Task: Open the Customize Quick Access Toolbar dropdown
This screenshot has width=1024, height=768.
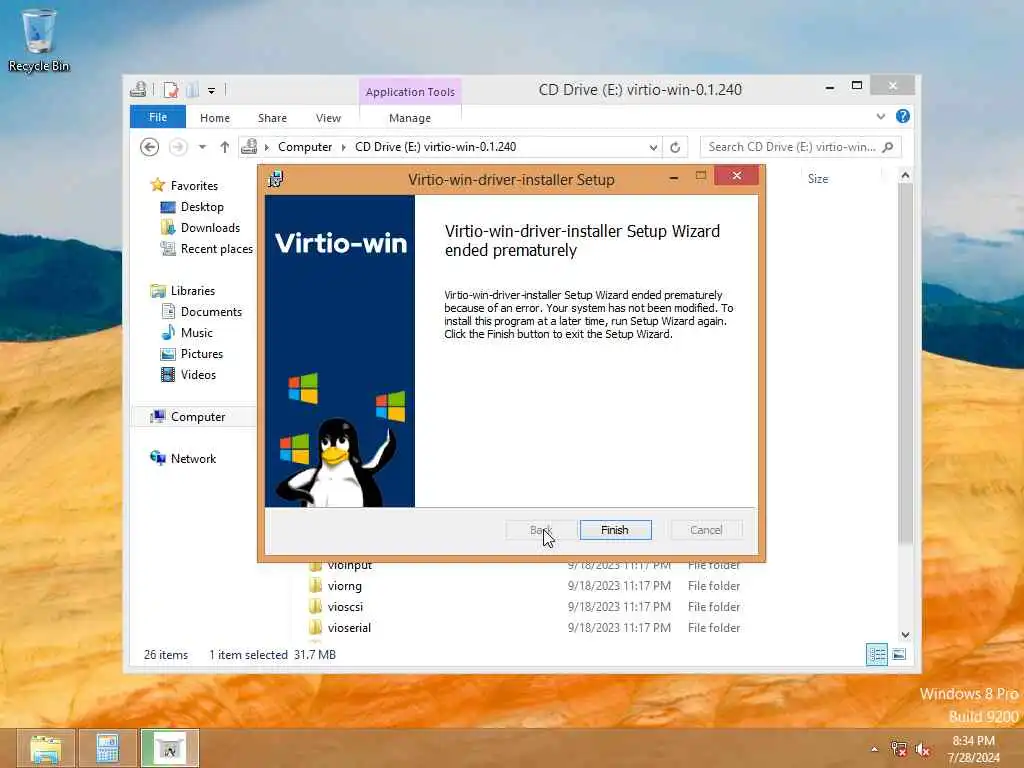Action: tap(212, 90)
